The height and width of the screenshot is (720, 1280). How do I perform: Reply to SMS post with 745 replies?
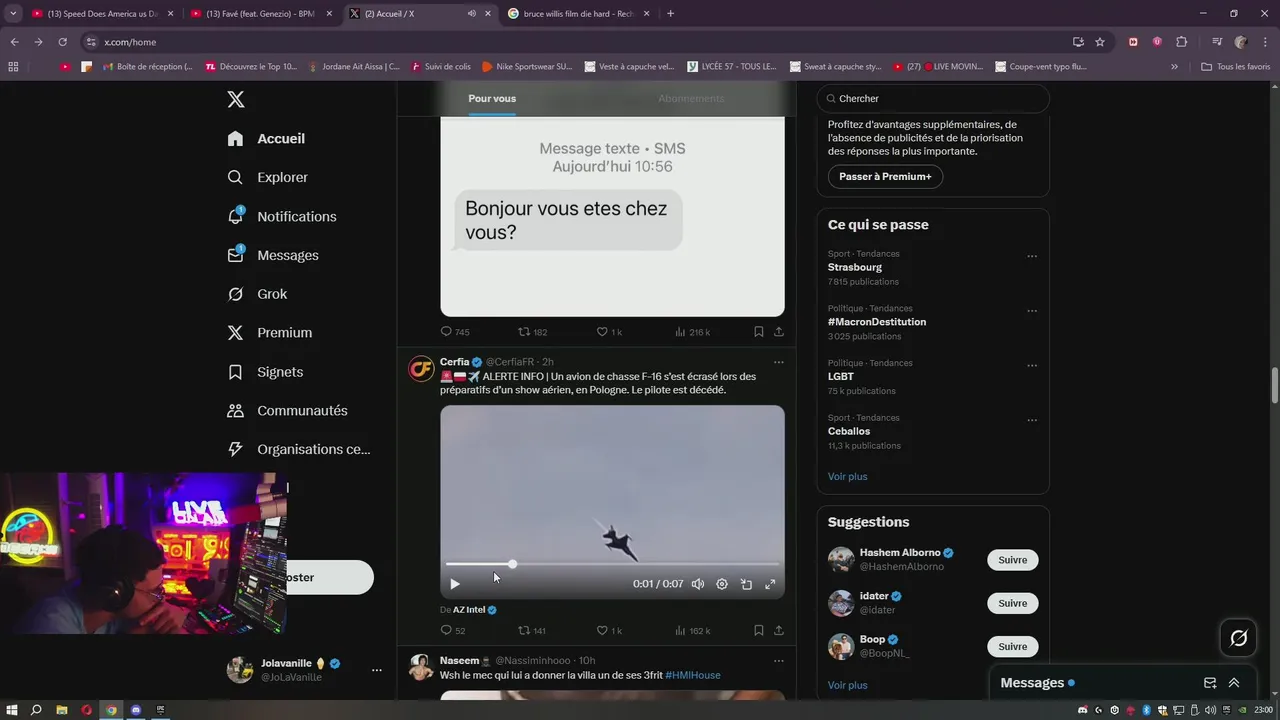455,331
